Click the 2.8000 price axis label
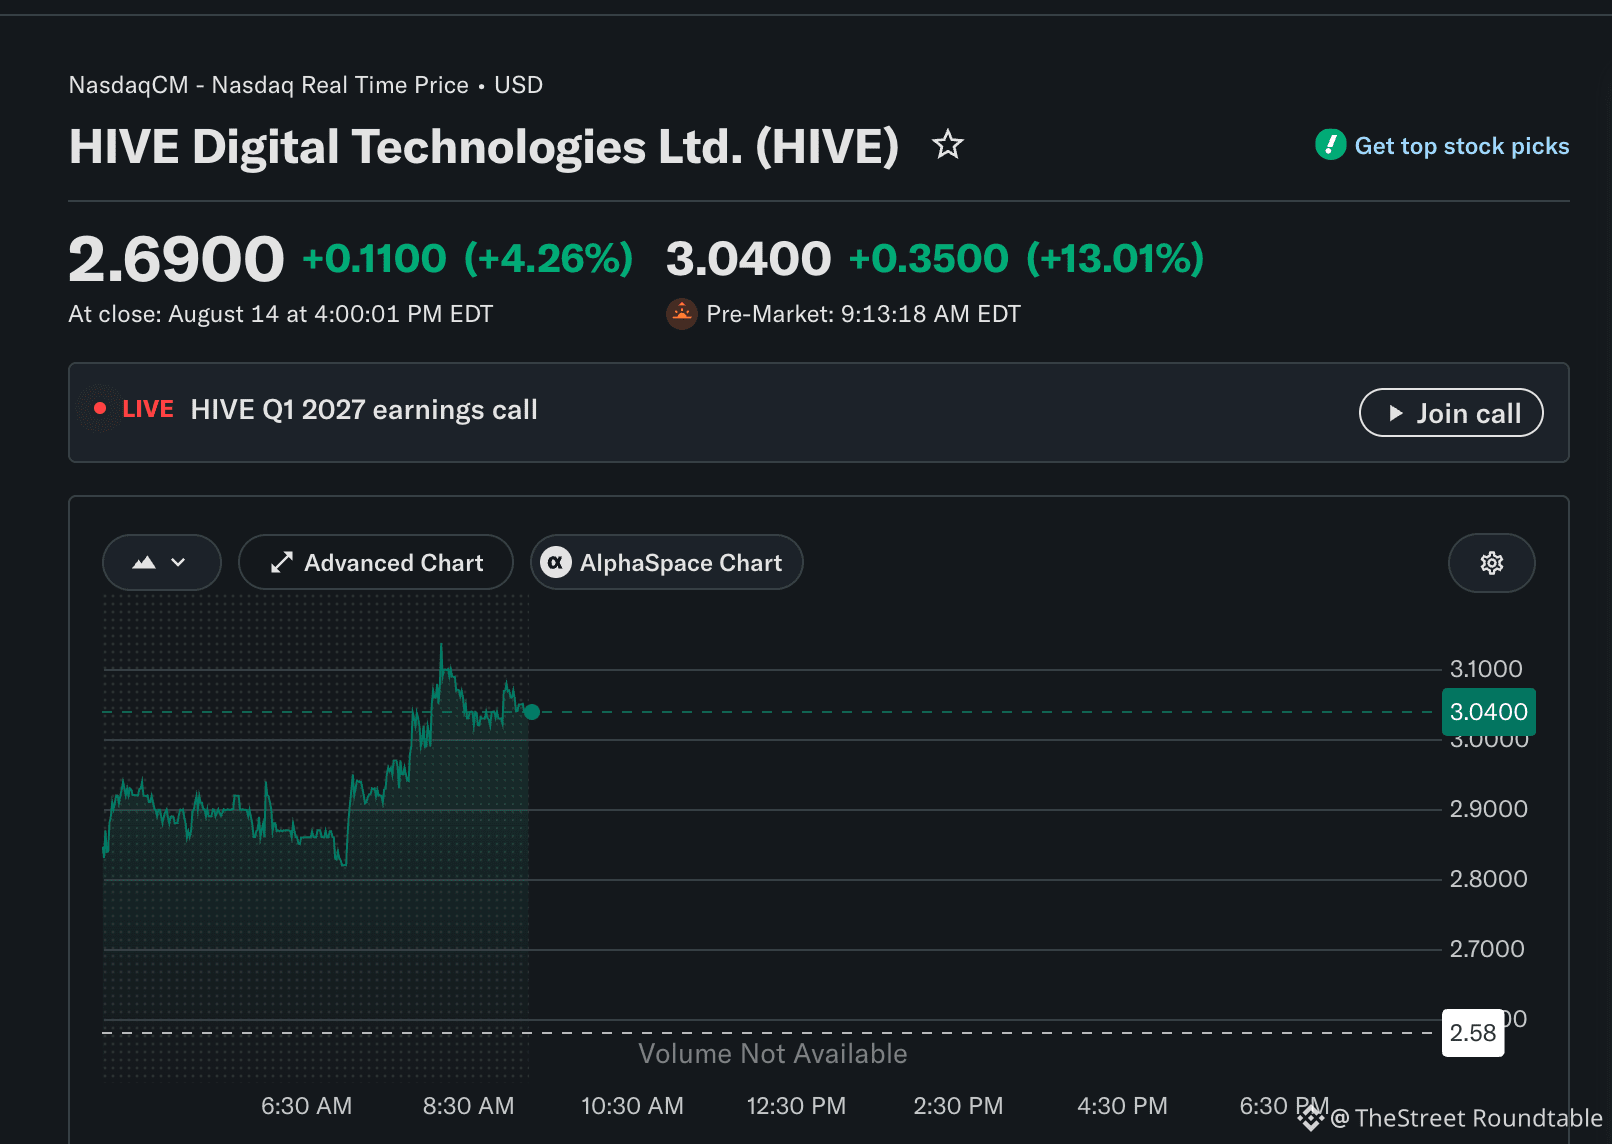The height and width of the screenshot is (1144, 1612). click(x=1489, y=879)
